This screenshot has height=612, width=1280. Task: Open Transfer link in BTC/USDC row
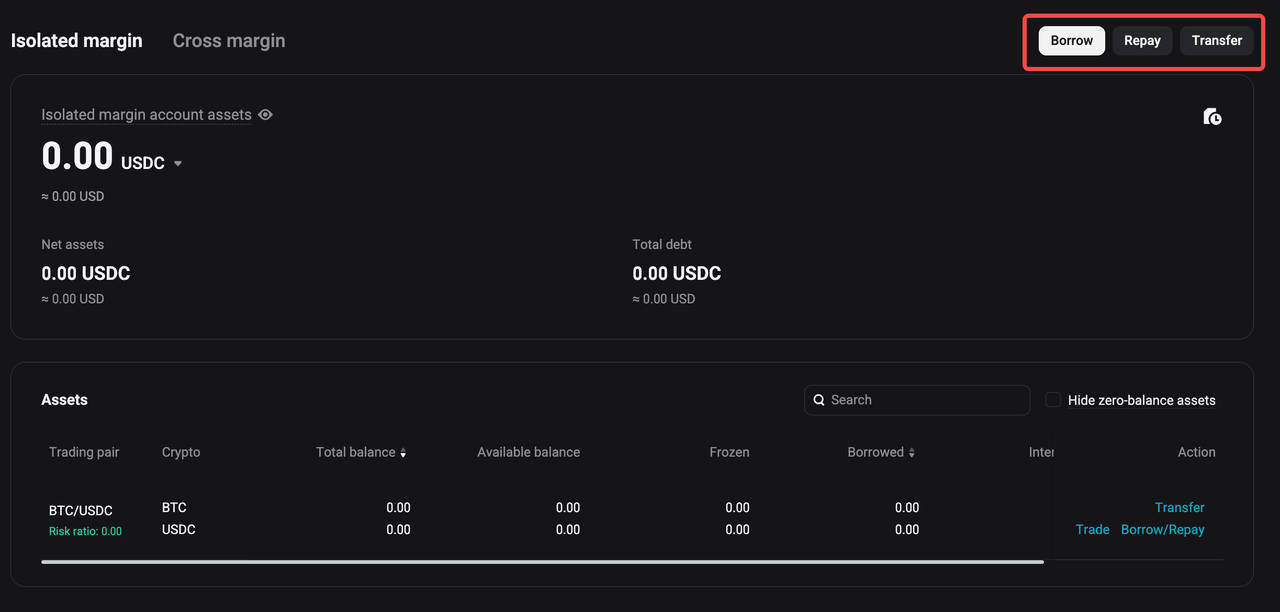(1180, 508)
